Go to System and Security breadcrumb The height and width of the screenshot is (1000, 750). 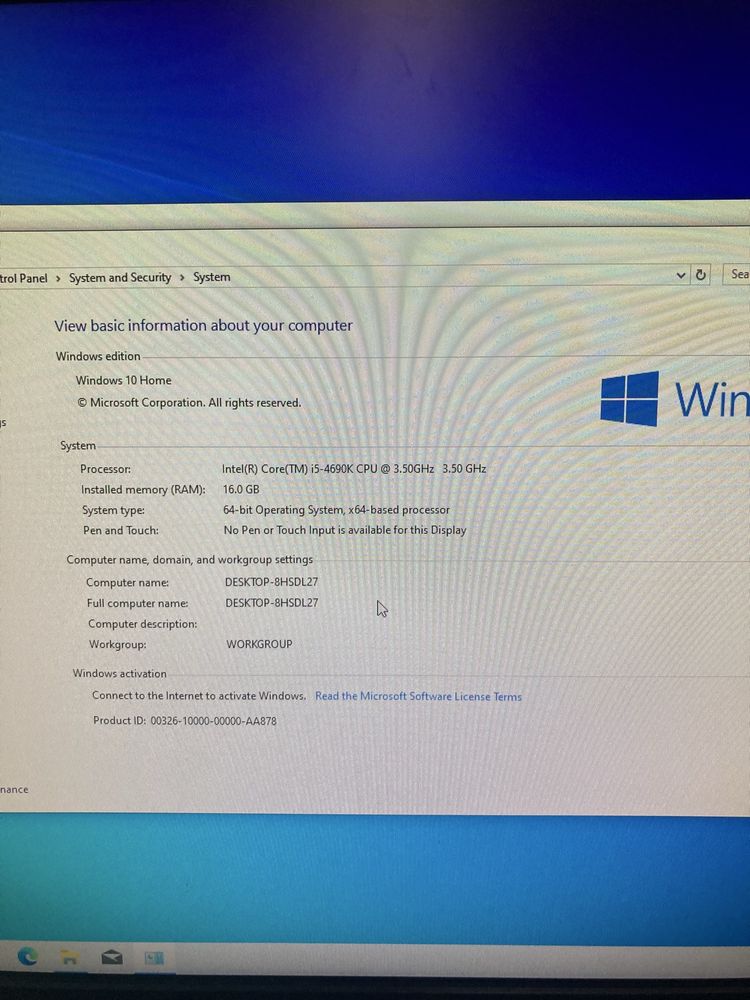tap(120, 277)
